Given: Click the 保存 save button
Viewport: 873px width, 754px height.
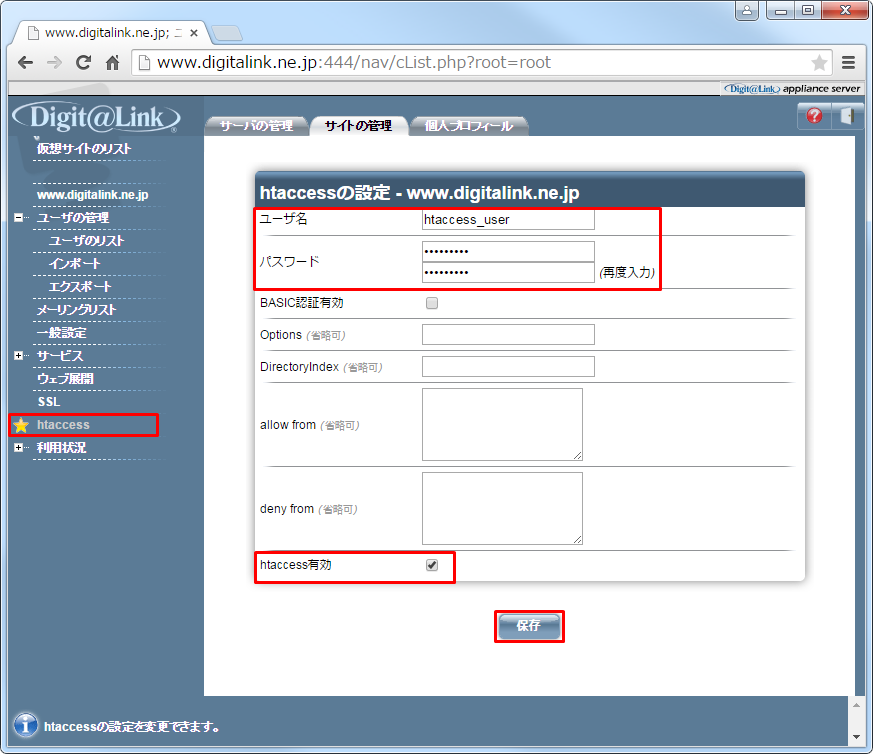Looking at the screenshot, I should pyautogui.click(x=529, y=626).
